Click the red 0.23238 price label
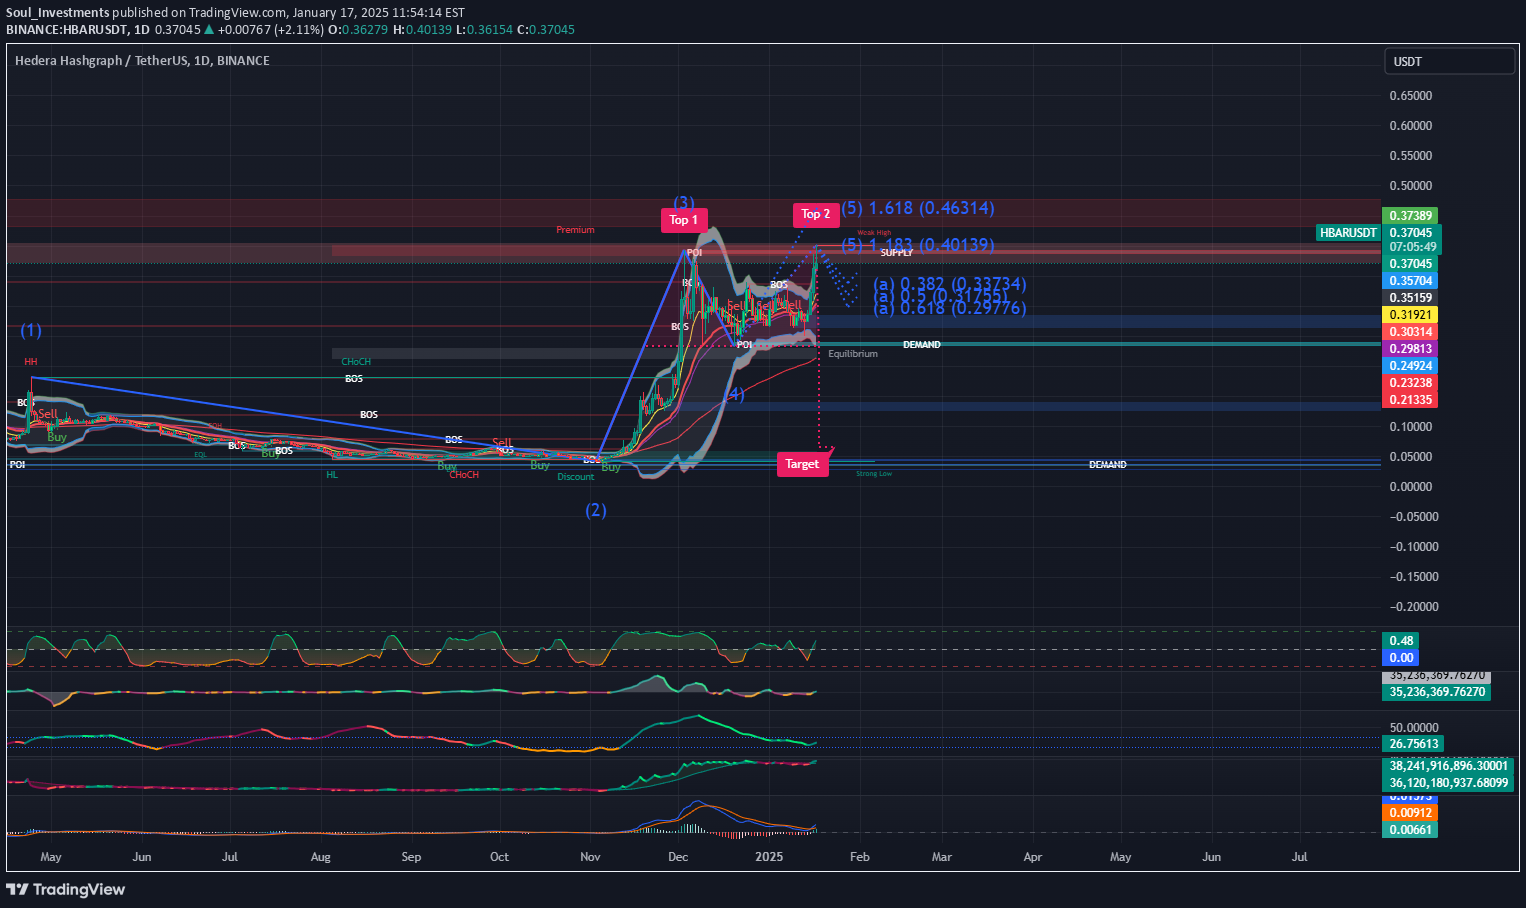The image size is (1526, 908). tap(1410, 383)
